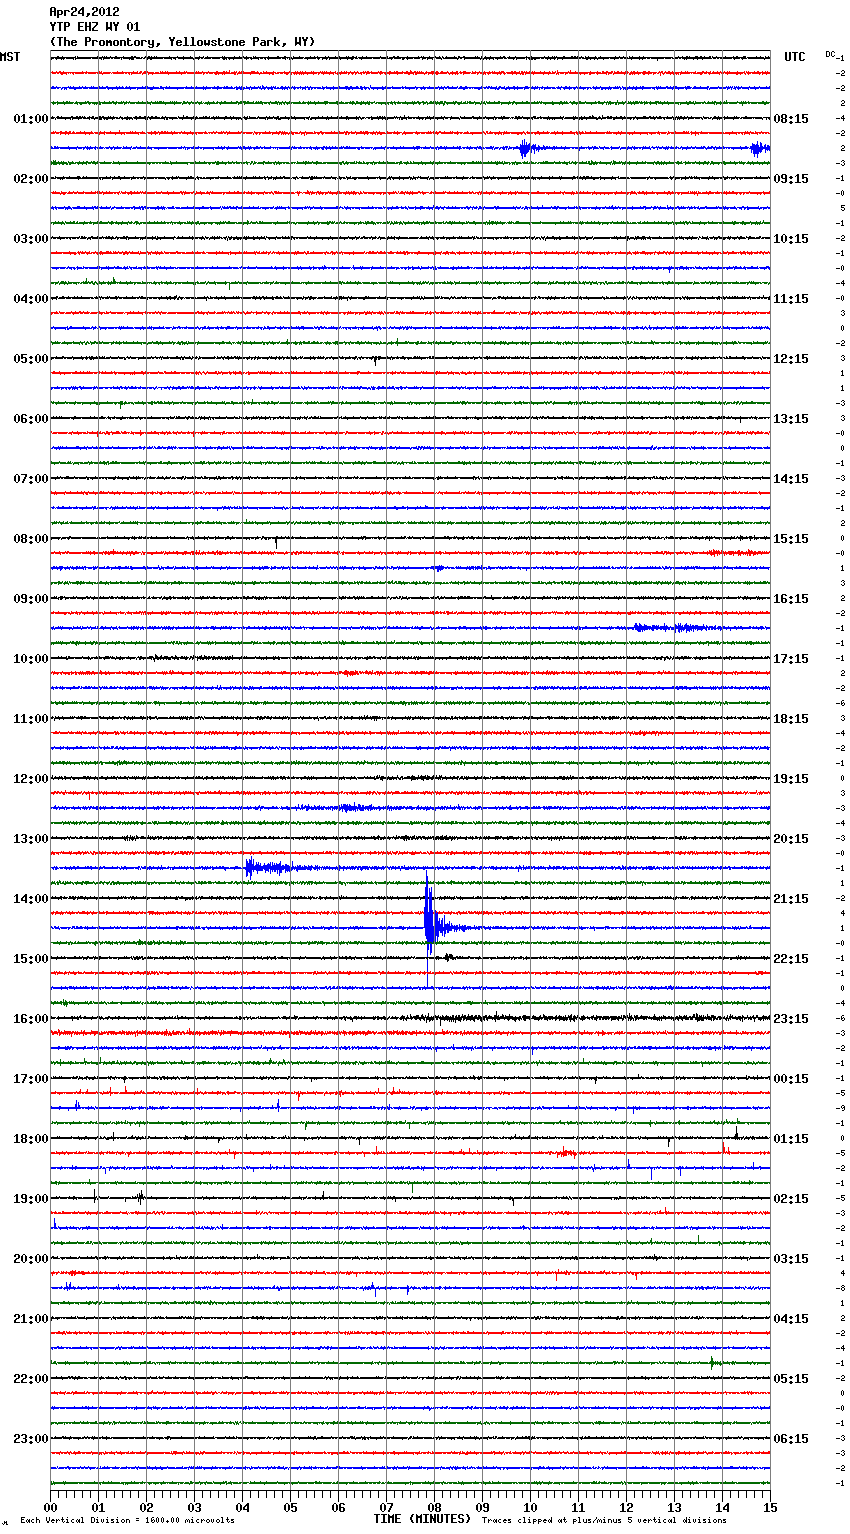Click the '15:00' MST time label
Image resolution: width=850 pixels, height=1534 pixels.
pyautogui.click(x=30, y=959)
